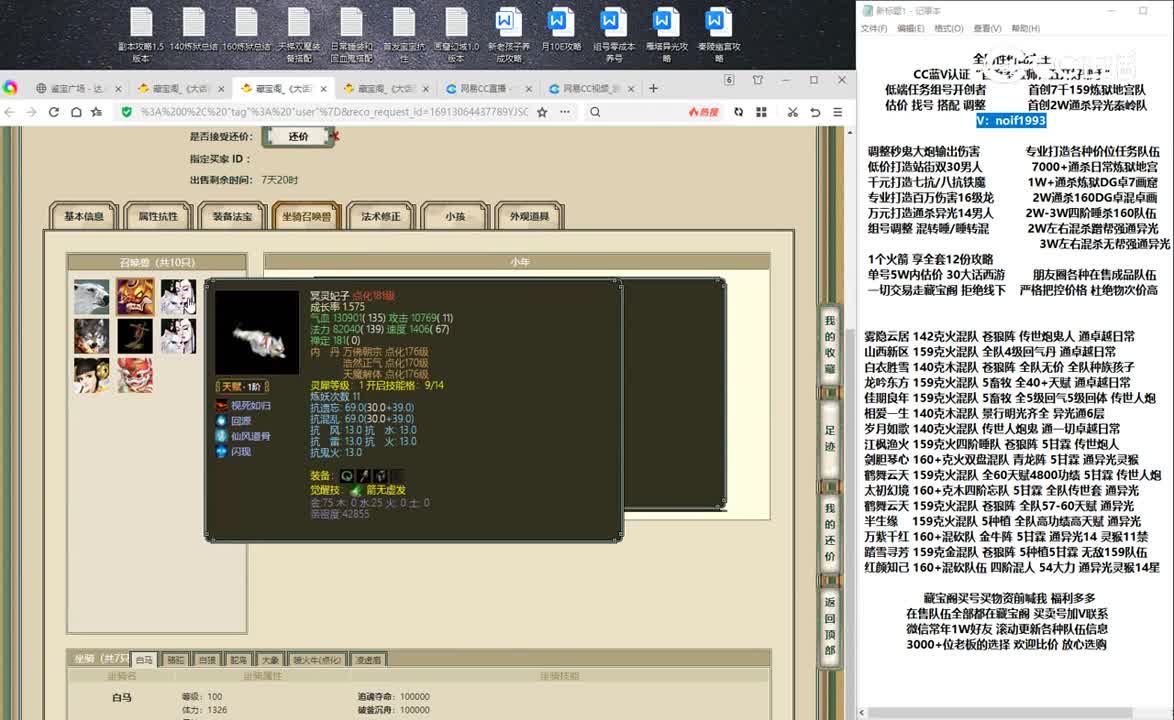
Task: Open the 组号零成本养号 document icon
Action: coord(613,34)
